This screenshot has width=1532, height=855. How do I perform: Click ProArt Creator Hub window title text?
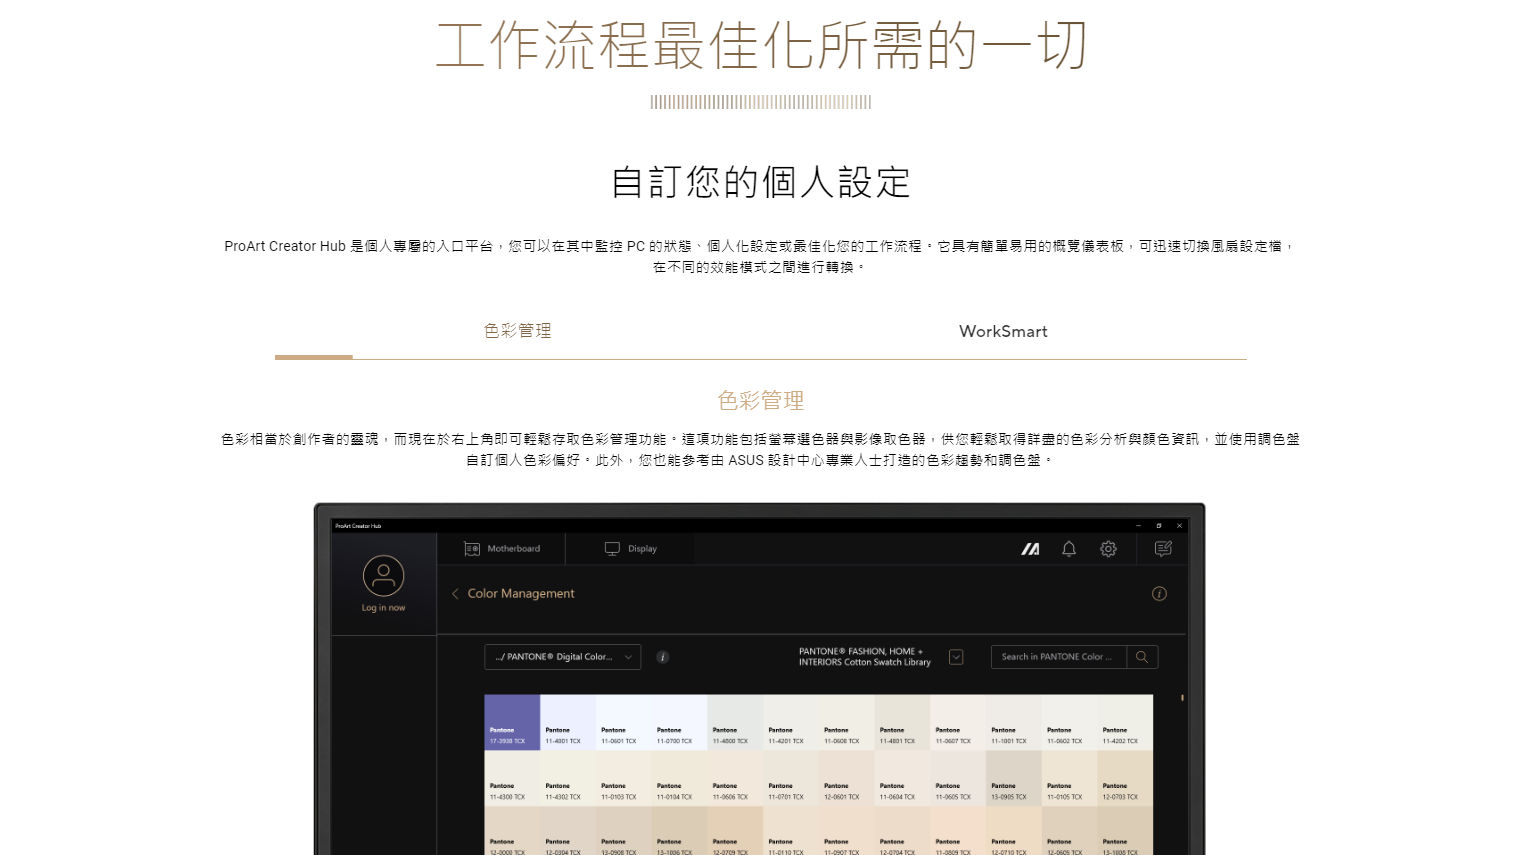(x=358, y=525)
